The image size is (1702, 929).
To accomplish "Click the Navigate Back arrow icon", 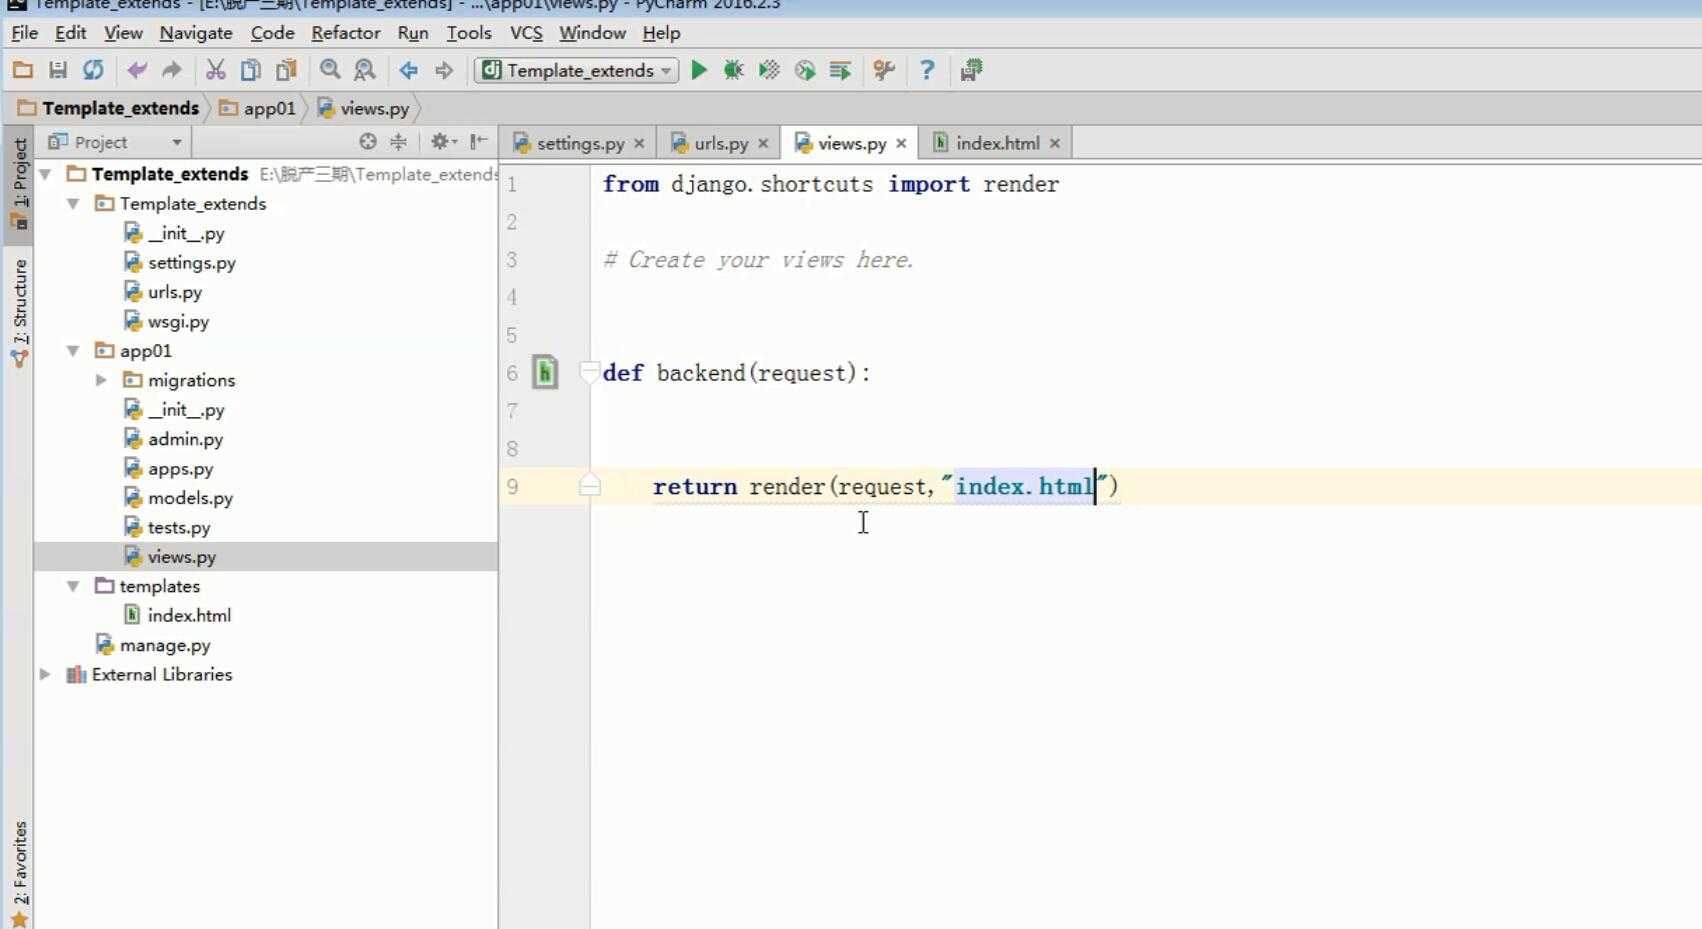I will (x=408, y=70).
